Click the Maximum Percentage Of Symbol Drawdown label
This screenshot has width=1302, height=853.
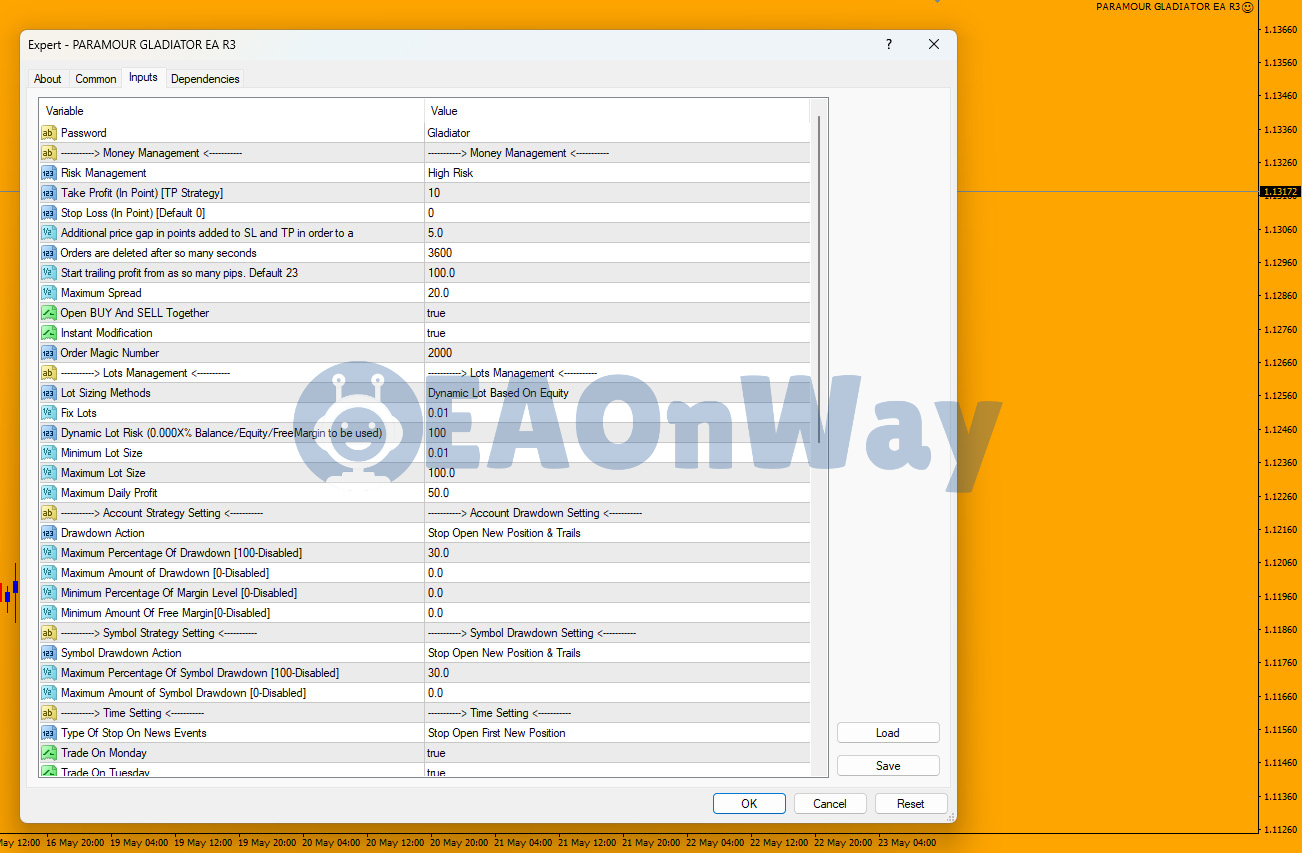(x=200, y=673)
